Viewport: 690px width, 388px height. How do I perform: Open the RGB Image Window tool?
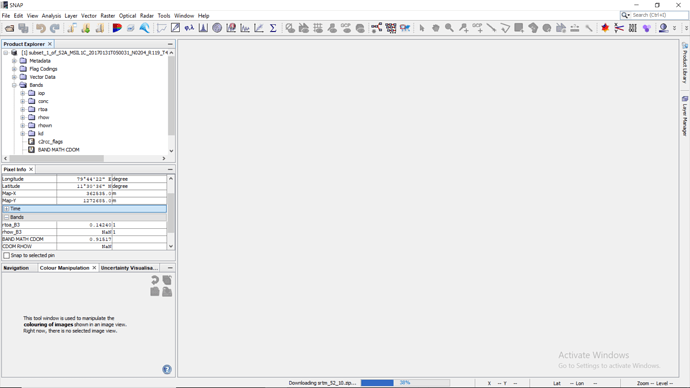coord(117,28)
